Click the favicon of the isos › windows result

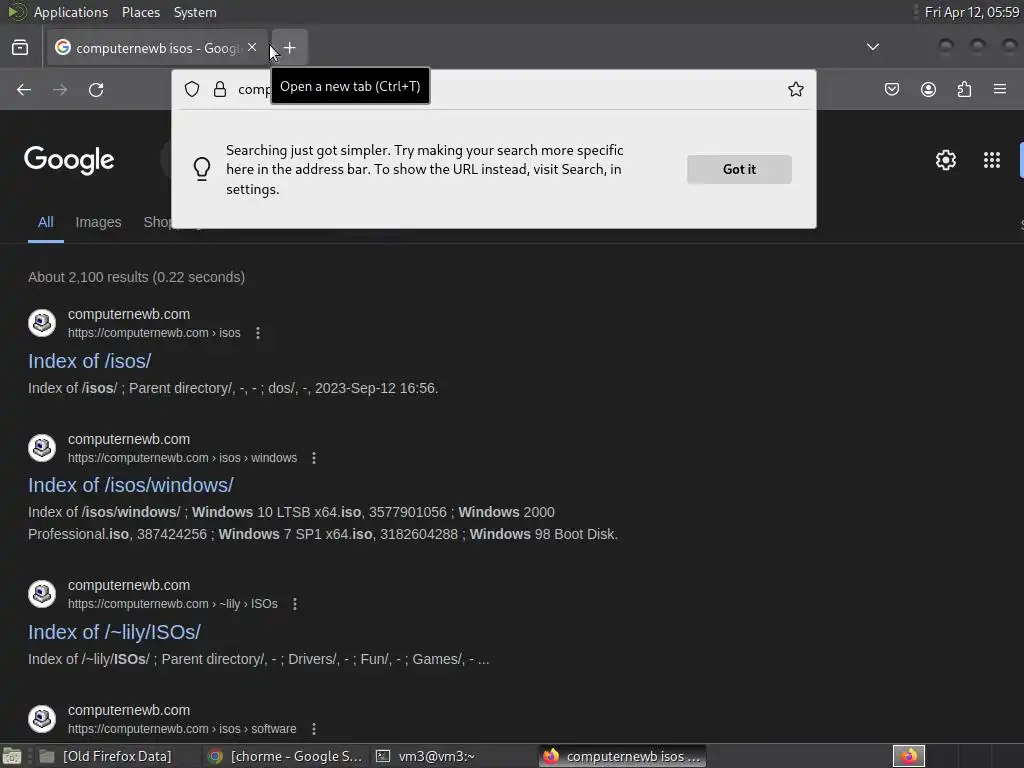click(x=42, y=448)
